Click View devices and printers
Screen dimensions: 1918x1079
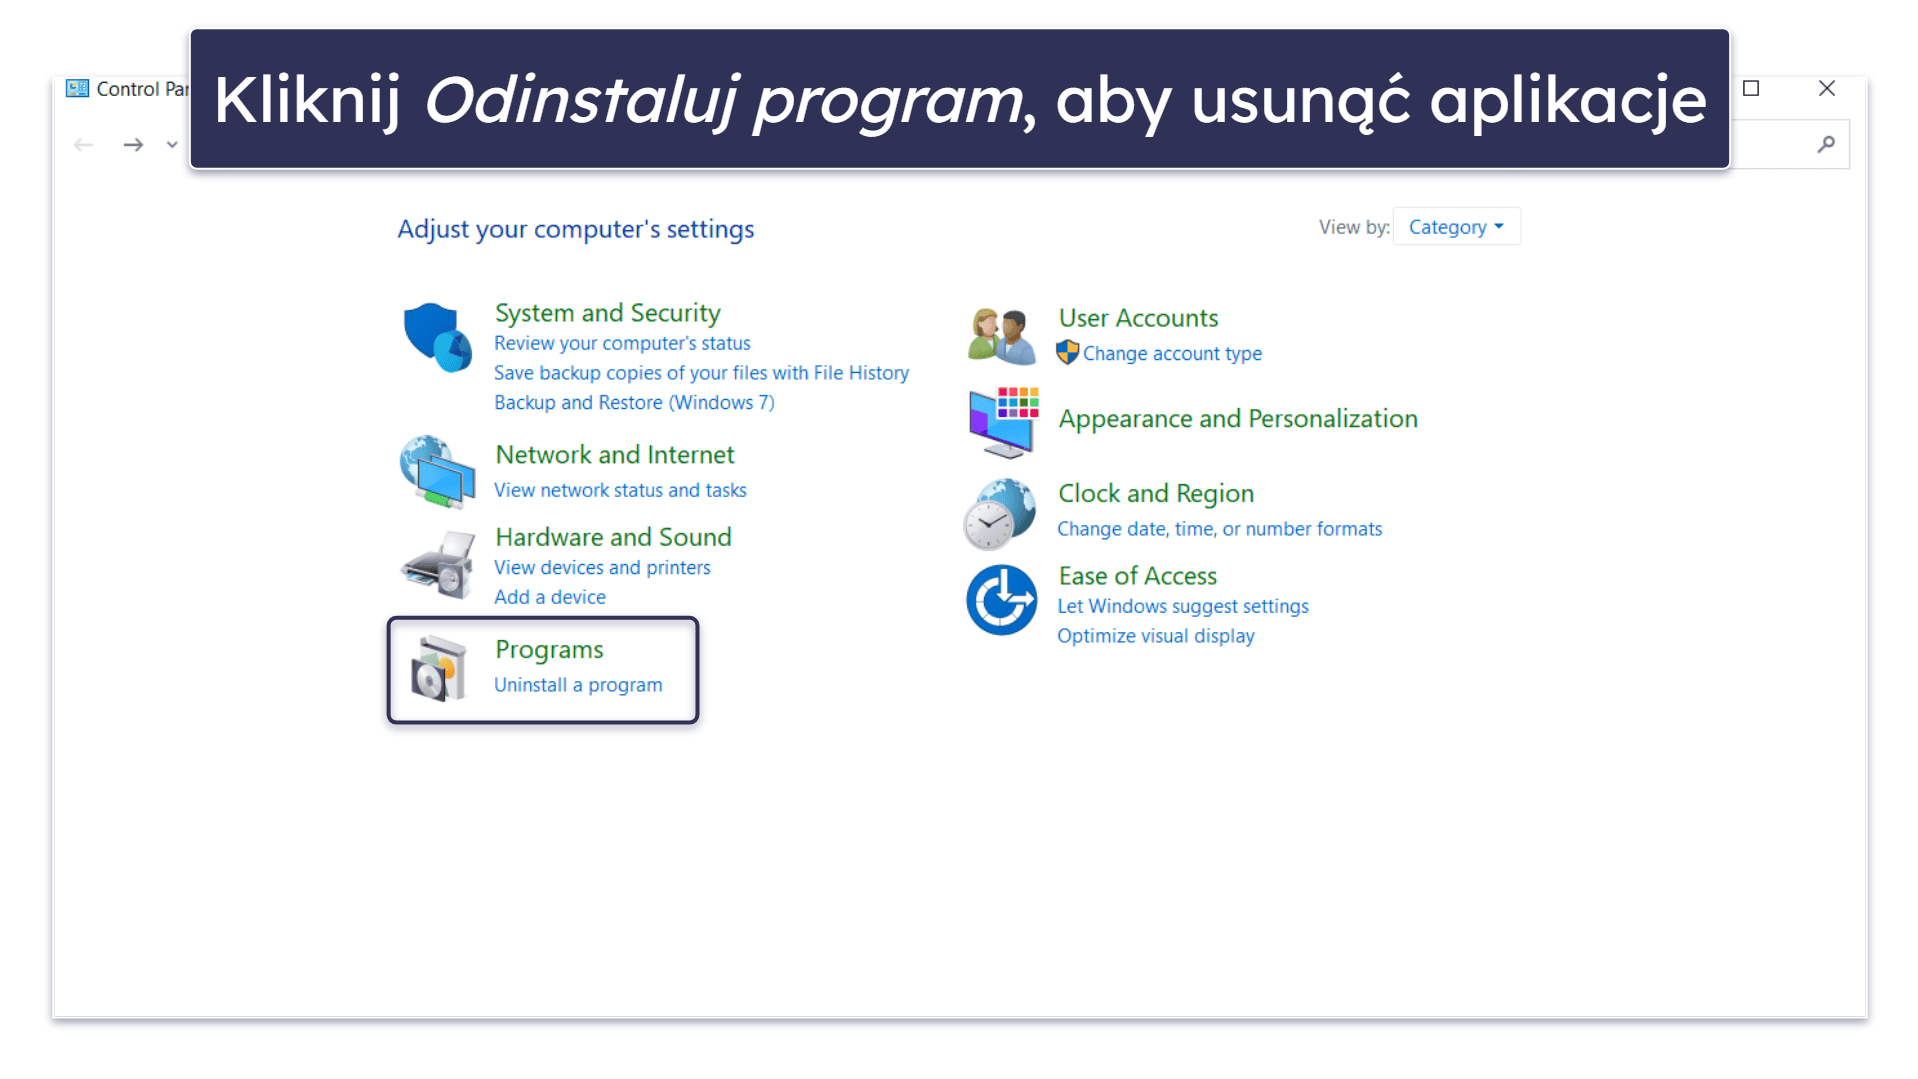point(602,568)
